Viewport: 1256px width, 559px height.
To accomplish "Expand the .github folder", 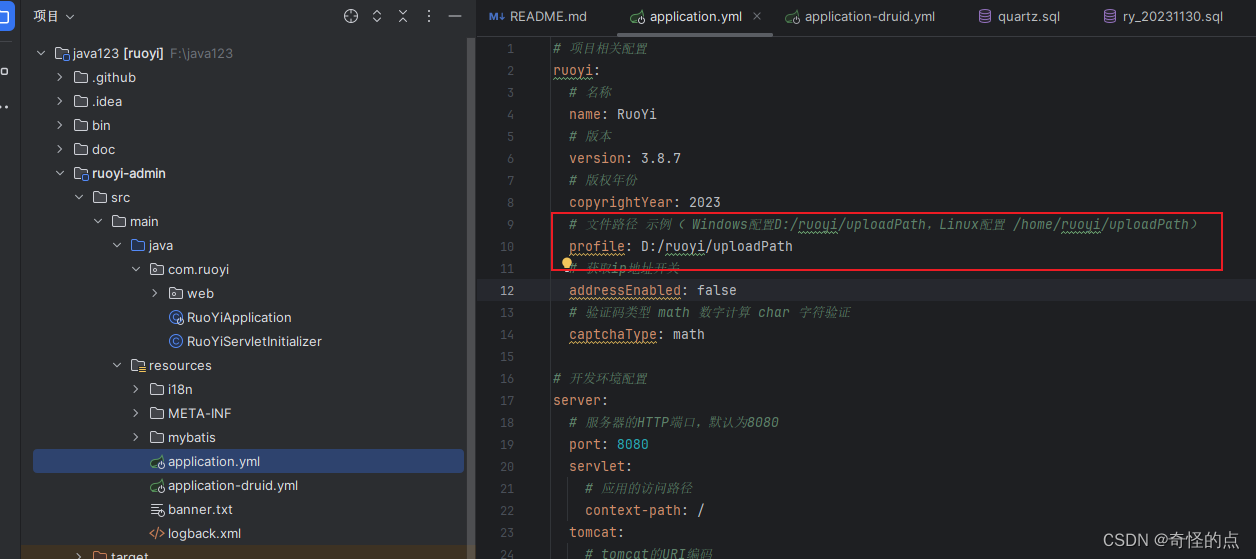I will point(60,77).
